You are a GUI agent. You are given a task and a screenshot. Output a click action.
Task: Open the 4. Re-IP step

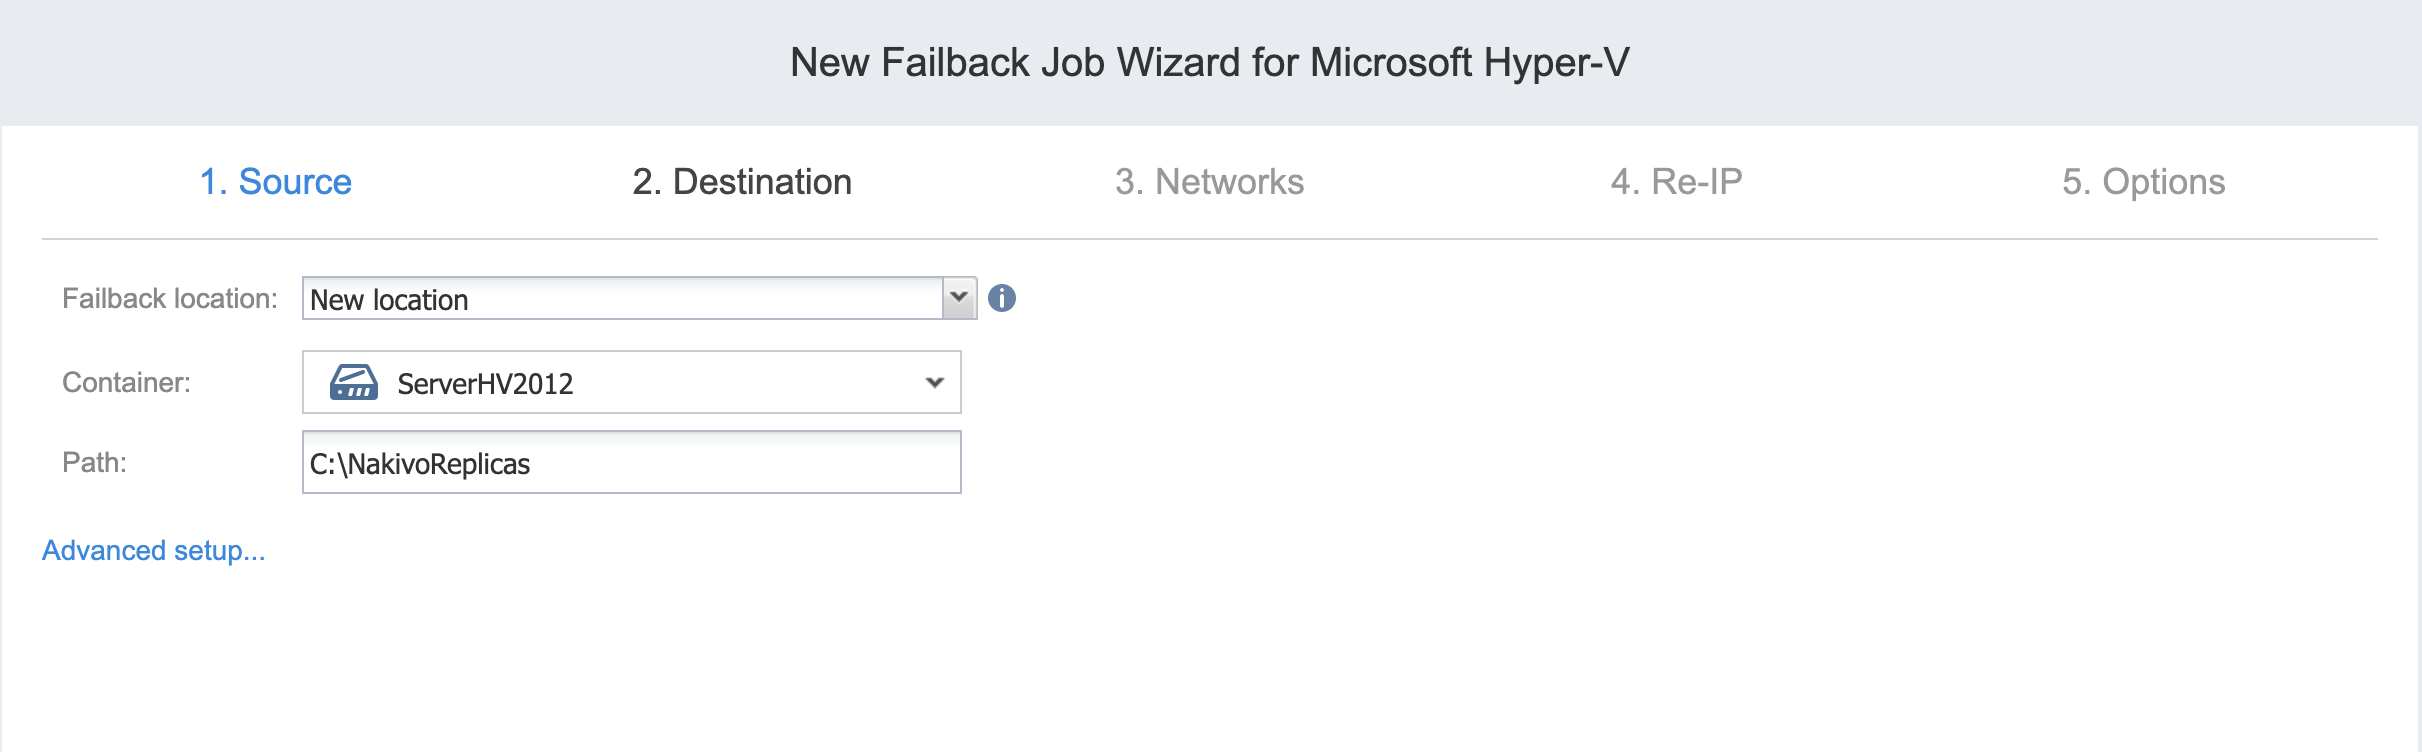(1677, 182)
